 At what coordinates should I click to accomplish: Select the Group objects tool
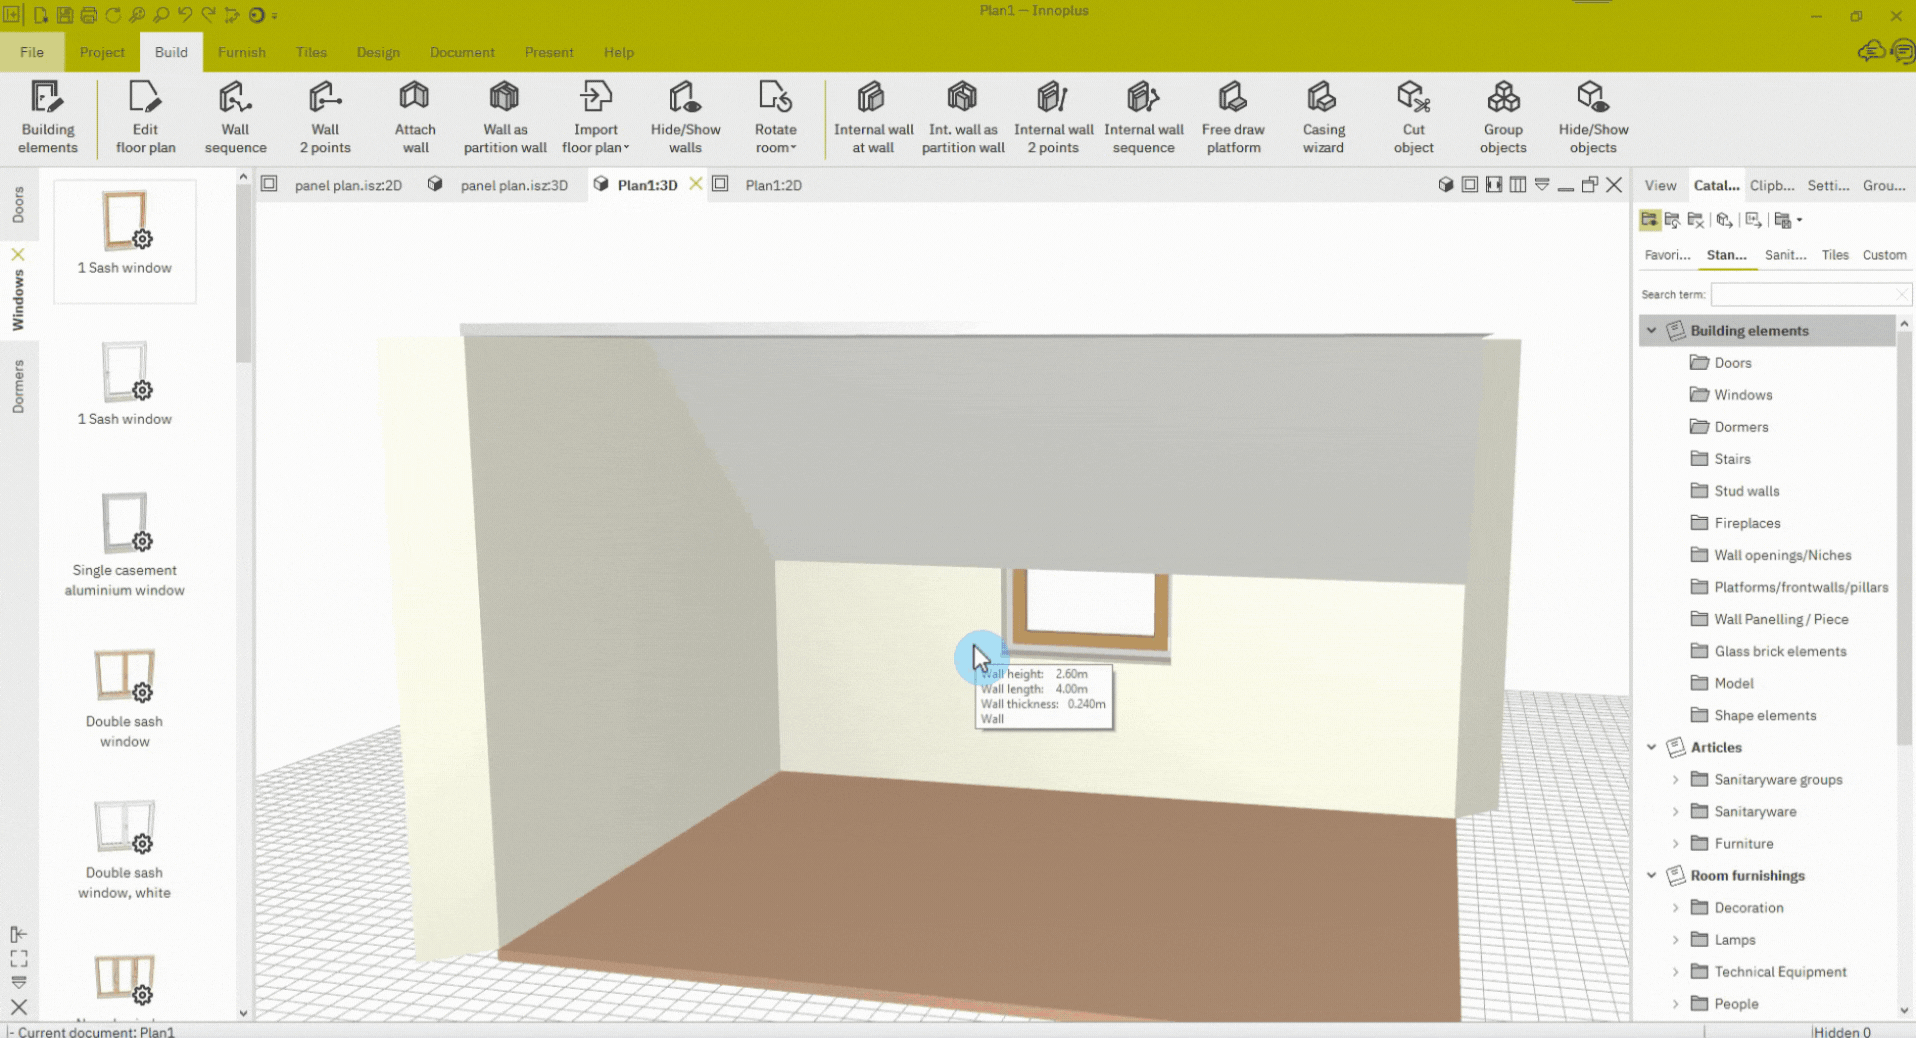click(1503, 117)
